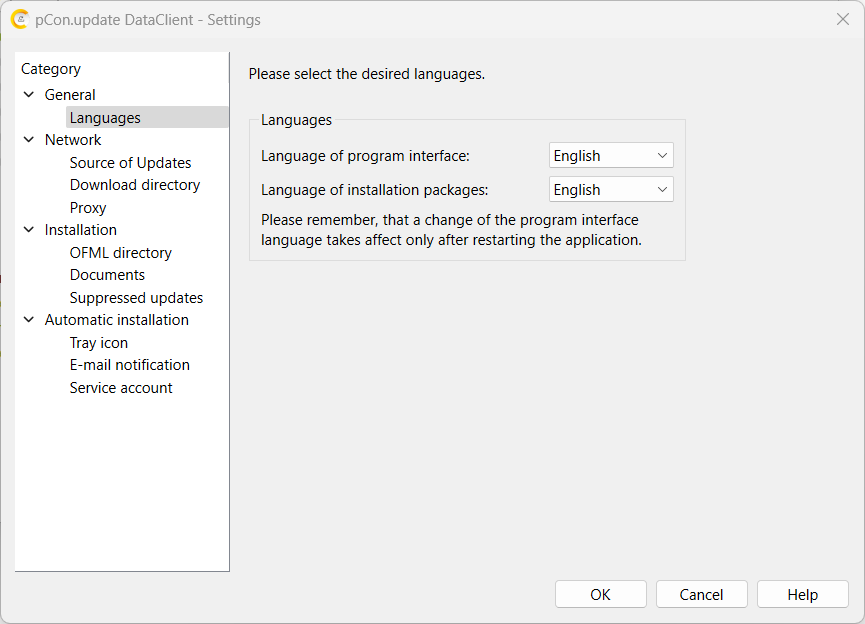Select the Automatic installation category
Image resolution: width=865 pixels, height=624 pixels.
116,319
